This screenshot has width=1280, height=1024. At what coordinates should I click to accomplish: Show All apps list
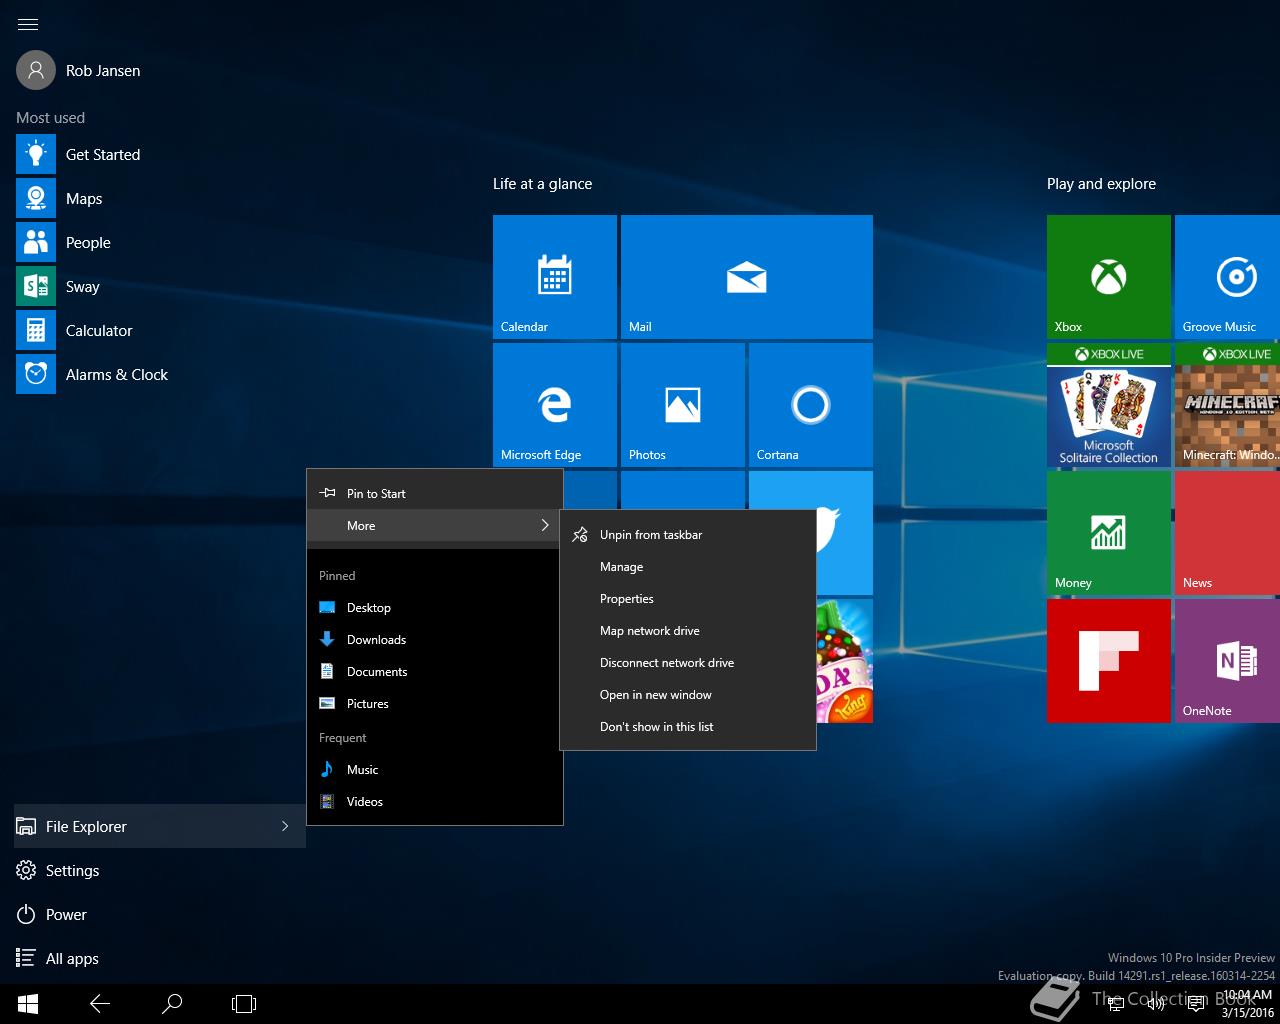coord(160,958)
